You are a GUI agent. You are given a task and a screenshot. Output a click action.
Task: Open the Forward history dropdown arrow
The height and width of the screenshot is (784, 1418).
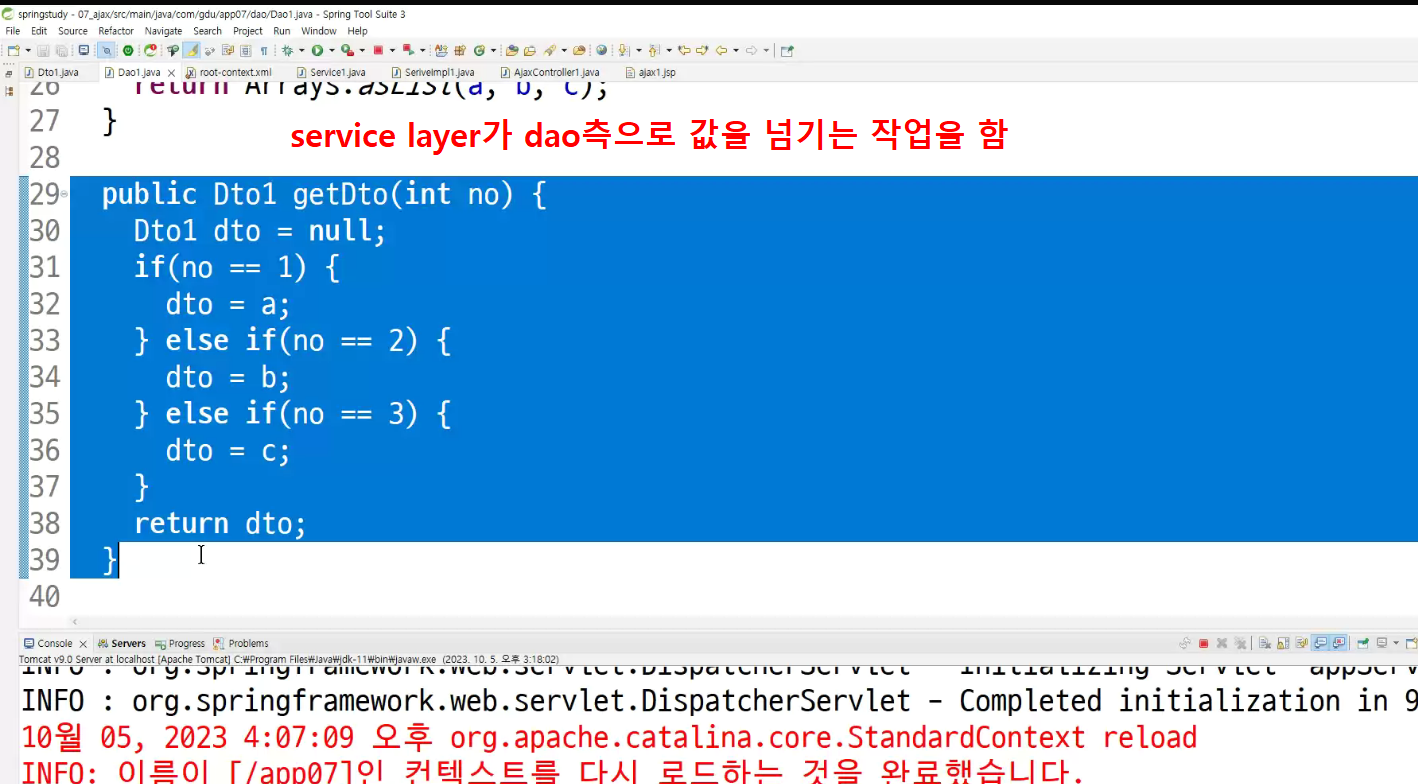tap(765, 50)
